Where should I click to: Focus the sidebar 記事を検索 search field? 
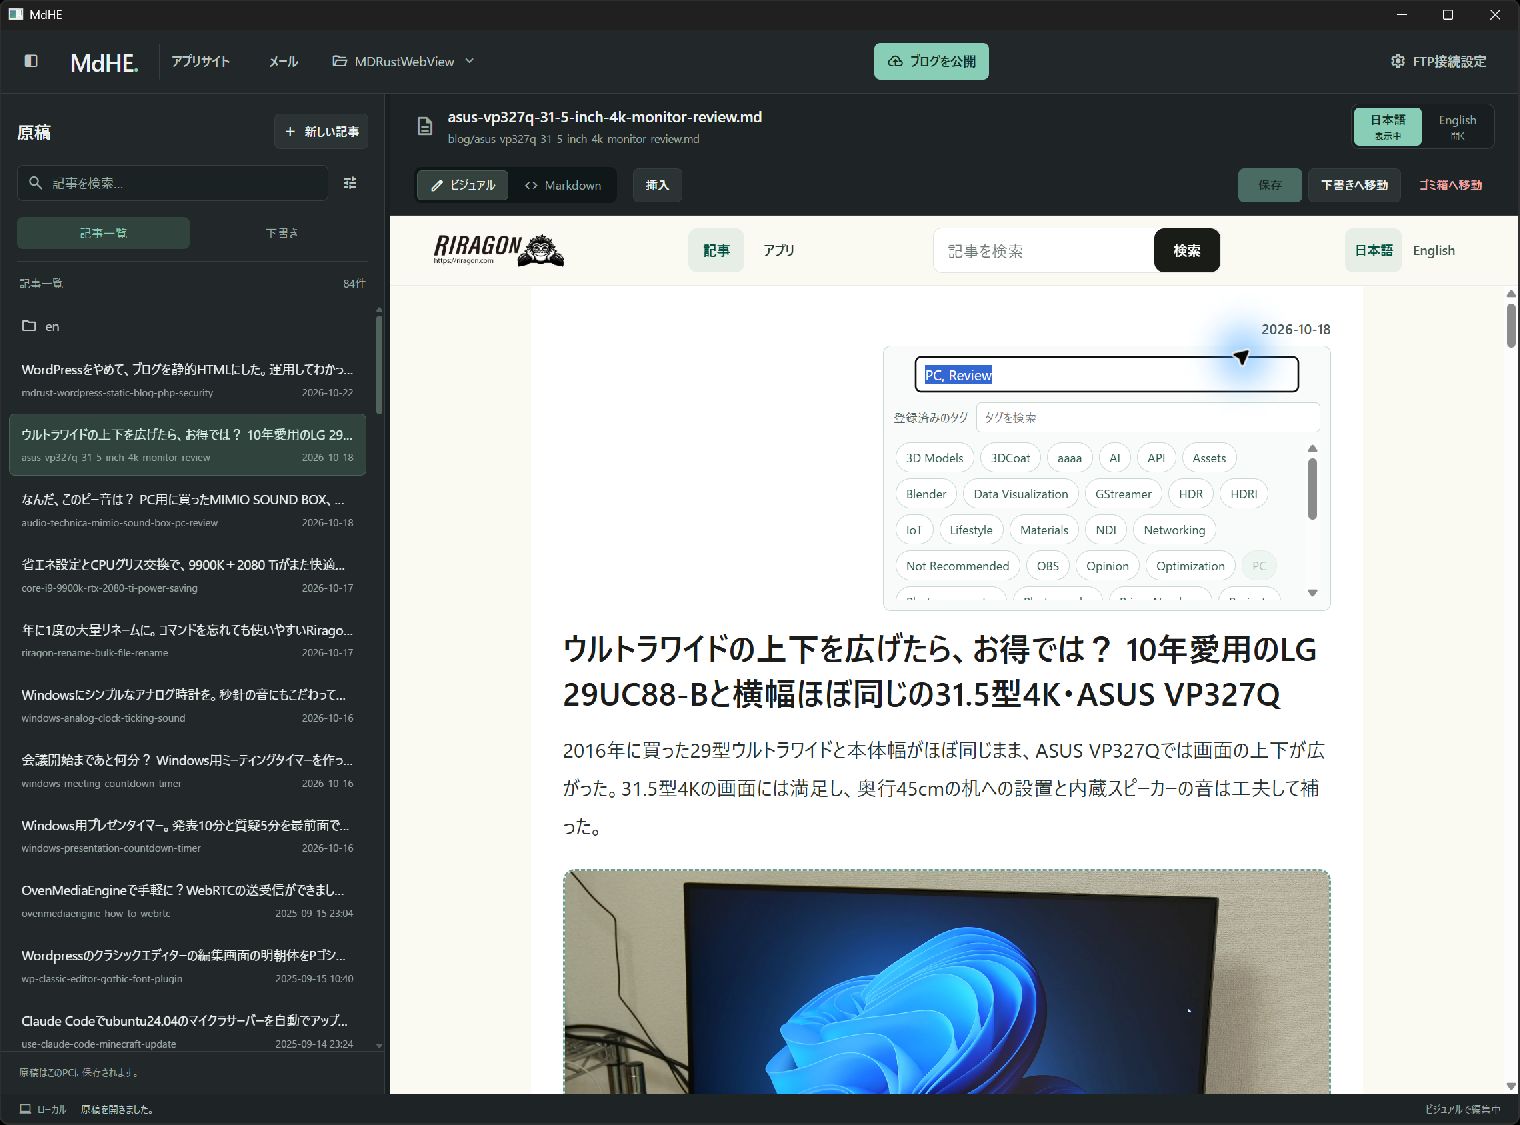click(173, 183)
